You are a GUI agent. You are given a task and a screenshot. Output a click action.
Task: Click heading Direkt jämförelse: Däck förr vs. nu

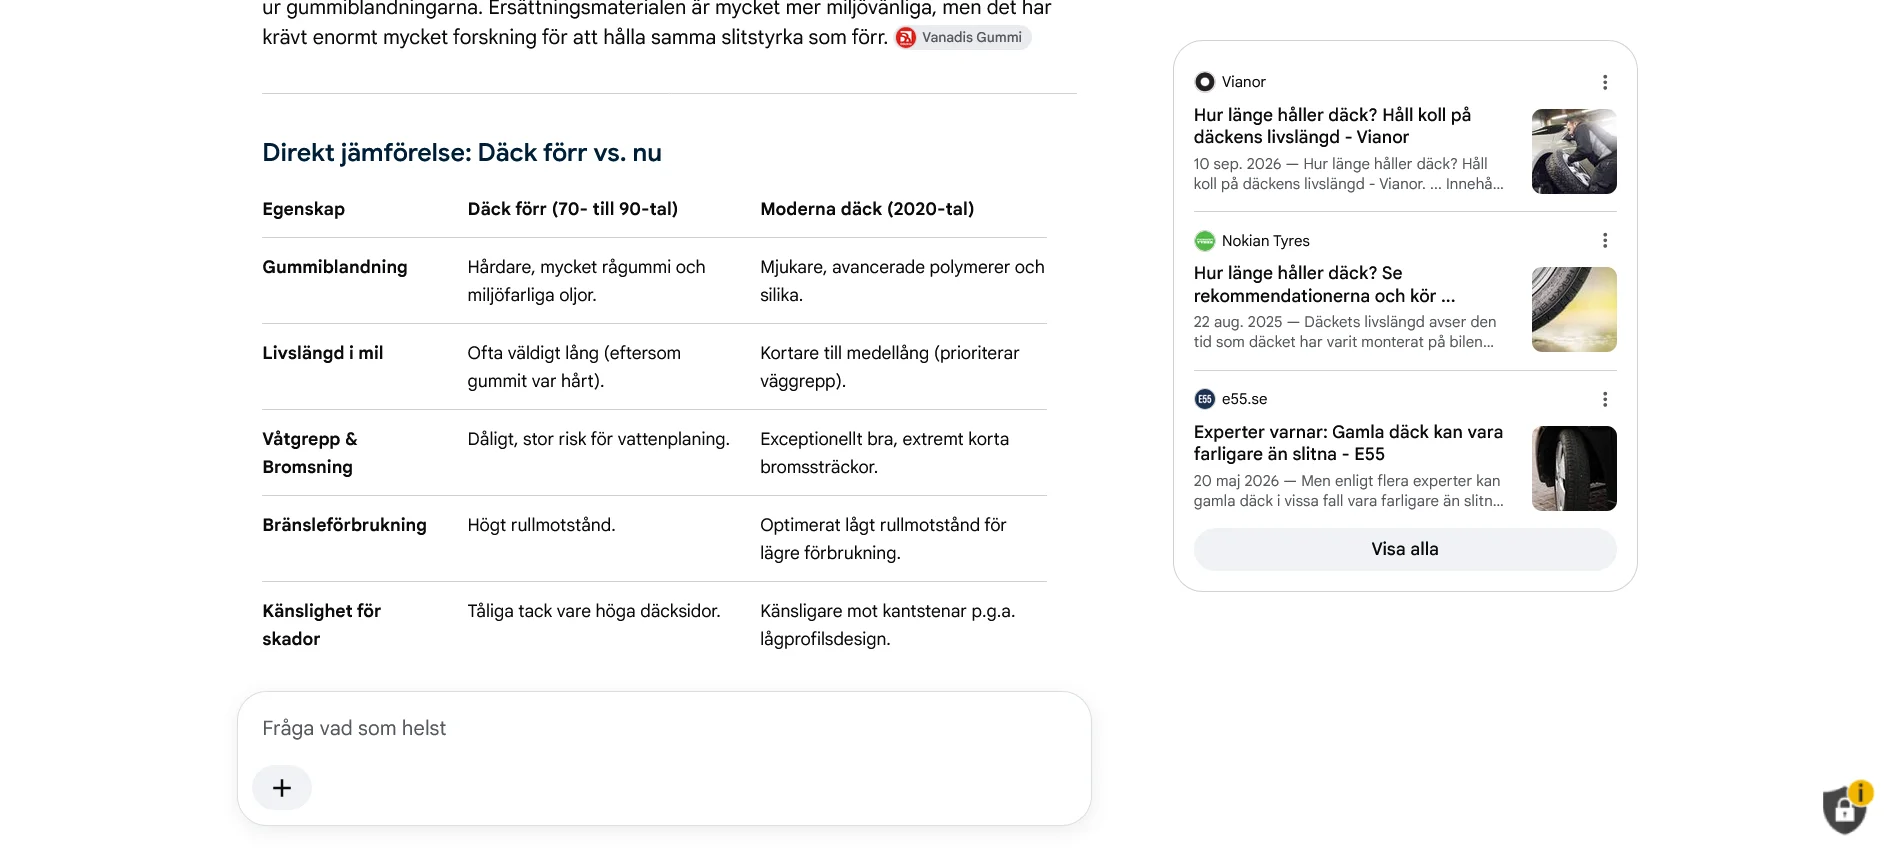point(462,153)
